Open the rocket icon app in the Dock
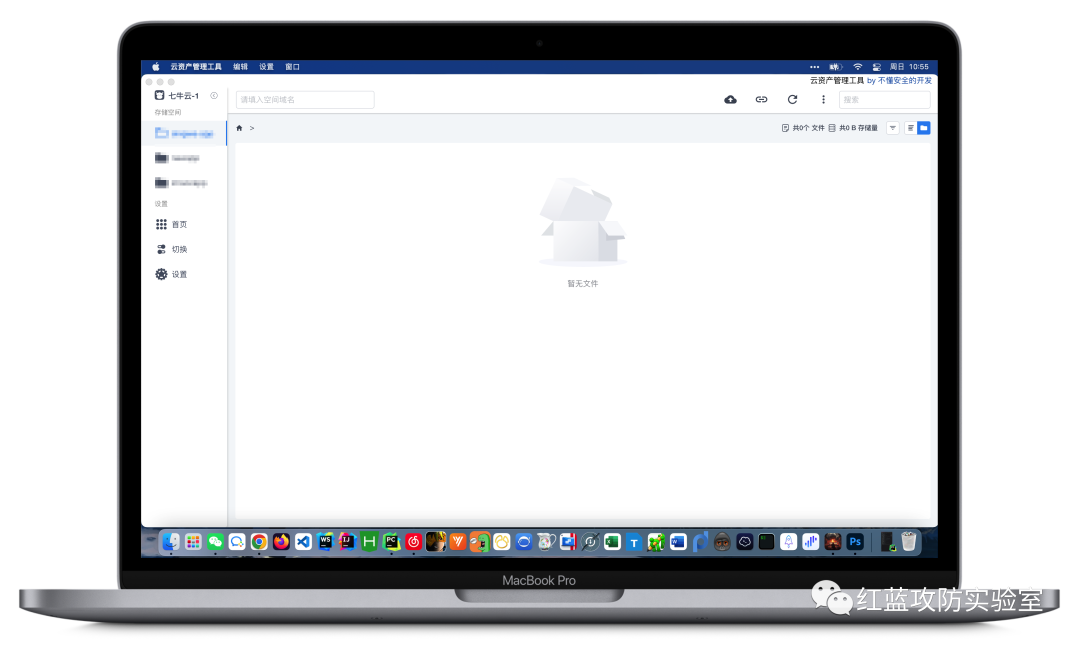Image resolution: width=1080 pixels, height=648 pixels. pyautogui.click(x=789, y=542)
